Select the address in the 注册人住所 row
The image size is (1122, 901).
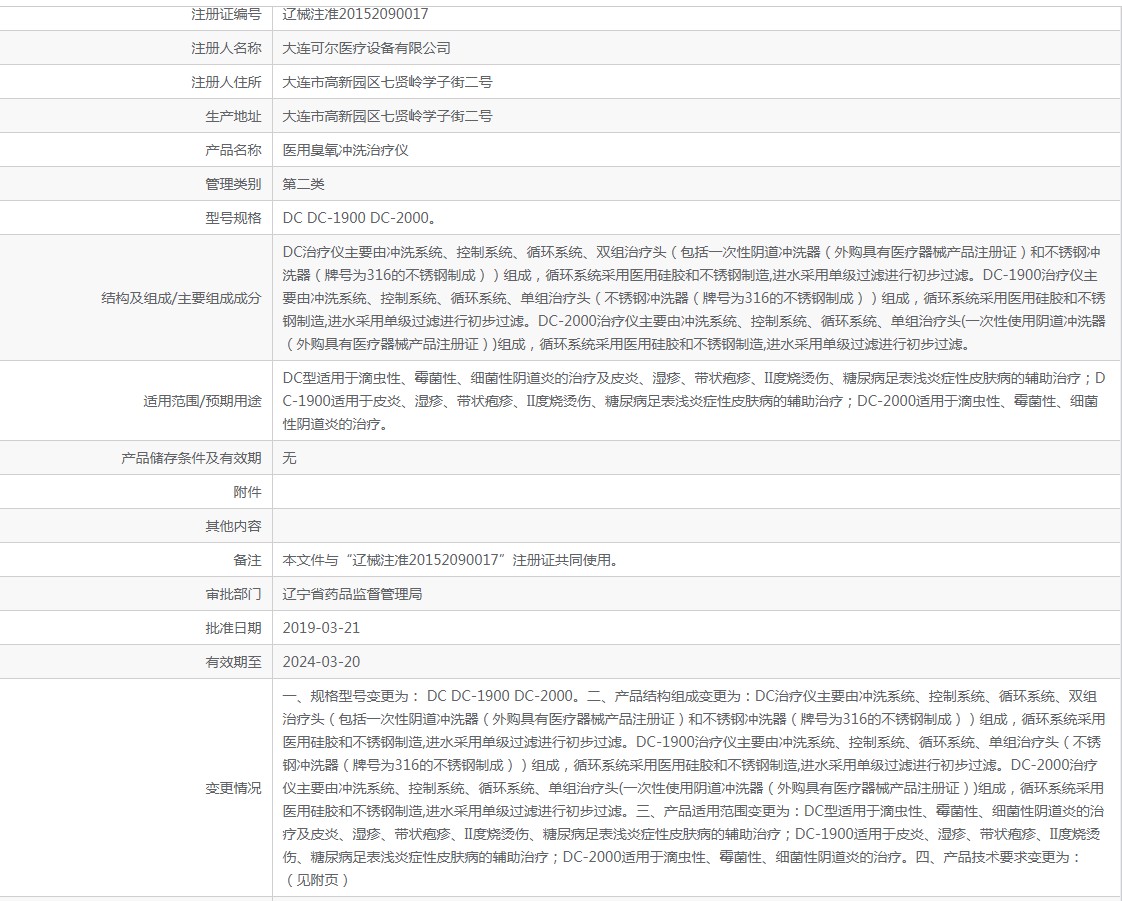387,82
